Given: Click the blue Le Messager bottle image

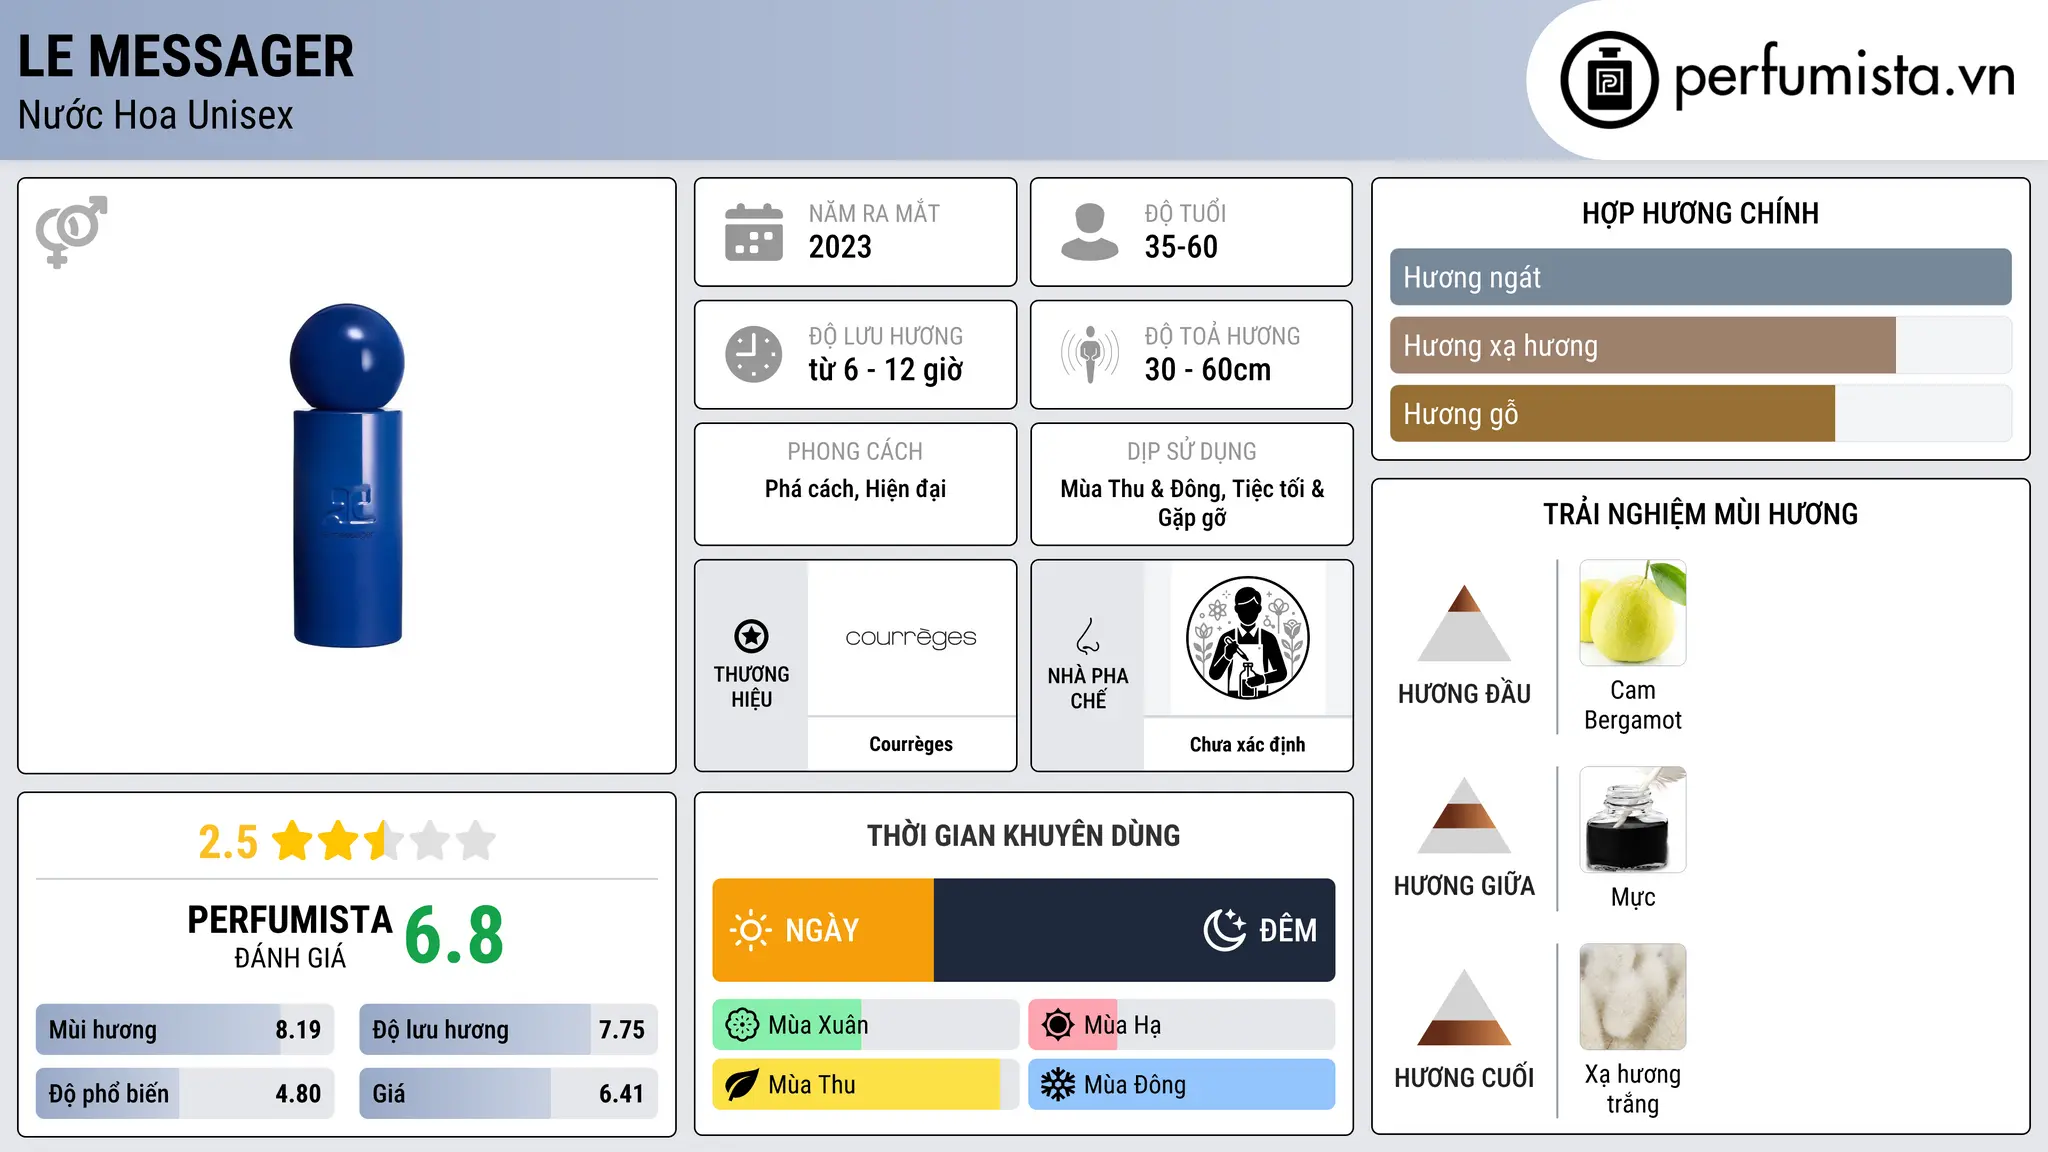Looking at the screenshot, I should [x=347, y=476].
